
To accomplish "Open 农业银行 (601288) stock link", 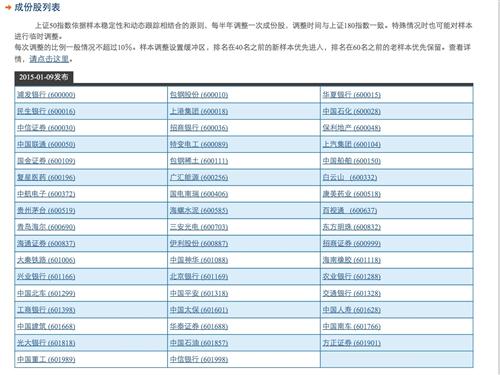I will (x=351, y=276).
